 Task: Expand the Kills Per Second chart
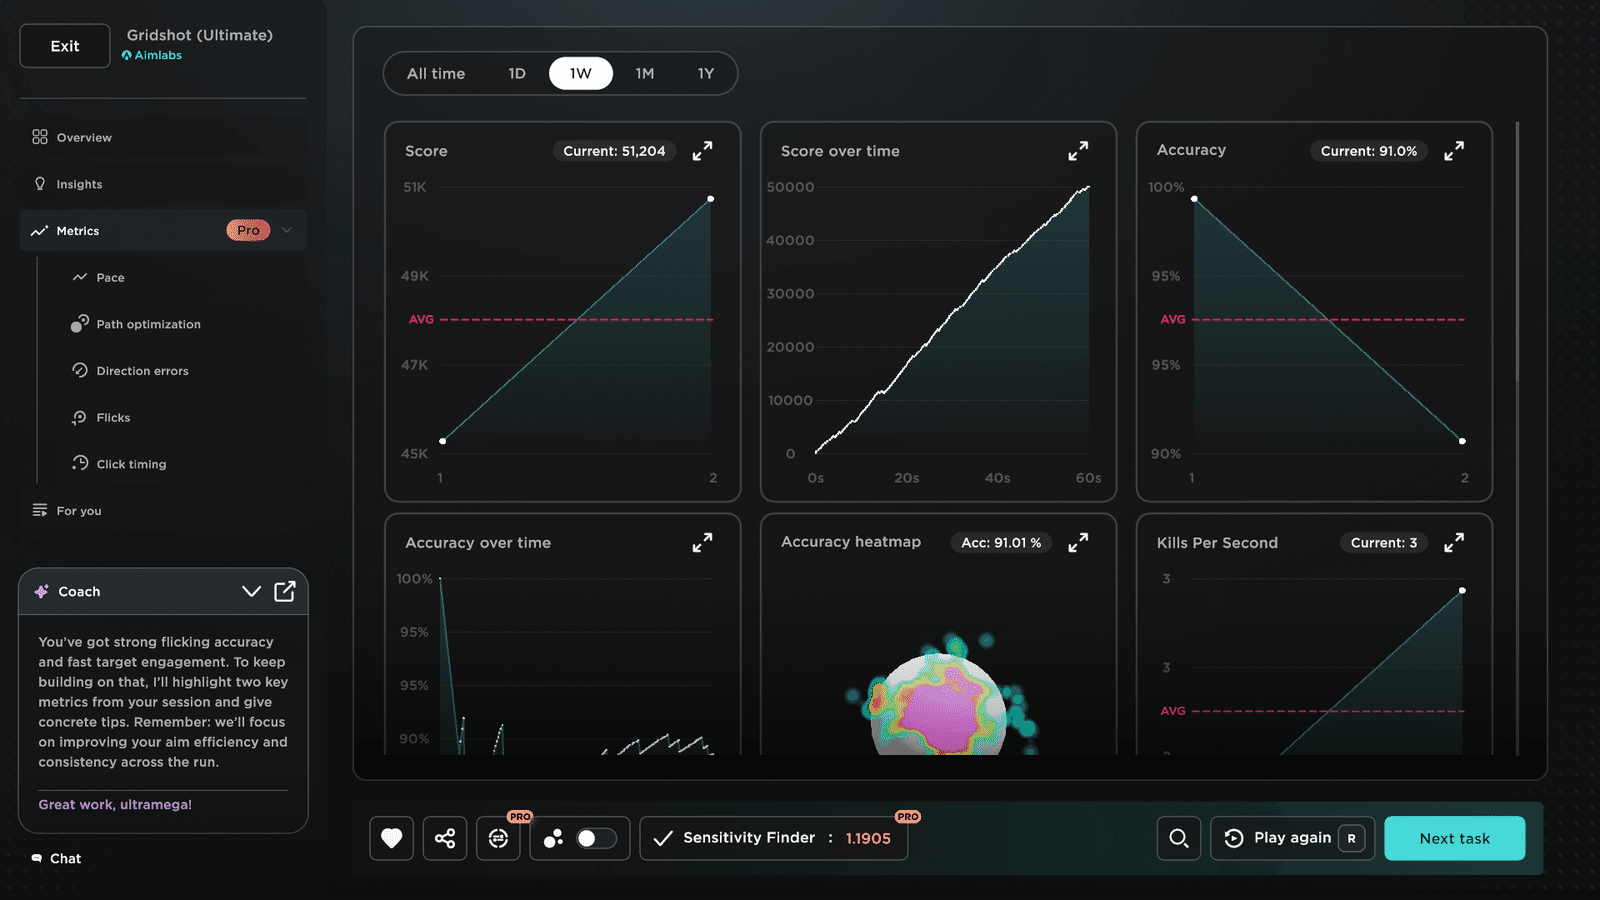point(1454,543)
